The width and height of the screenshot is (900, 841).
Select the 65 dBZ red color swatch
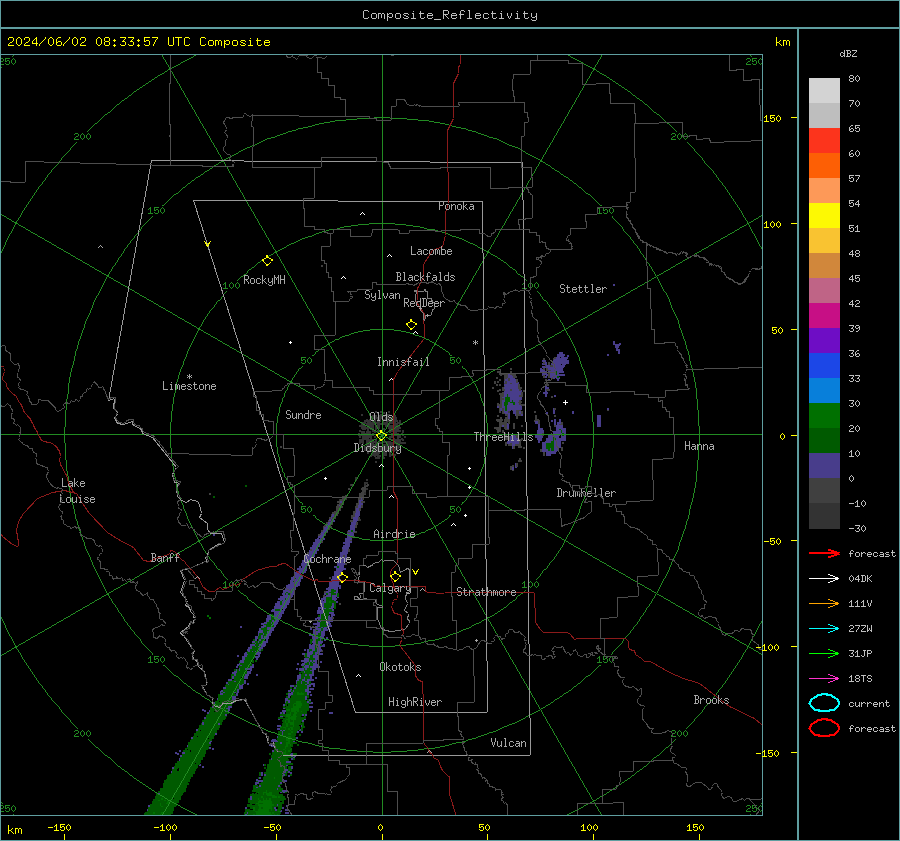click(x=824, y=140)
